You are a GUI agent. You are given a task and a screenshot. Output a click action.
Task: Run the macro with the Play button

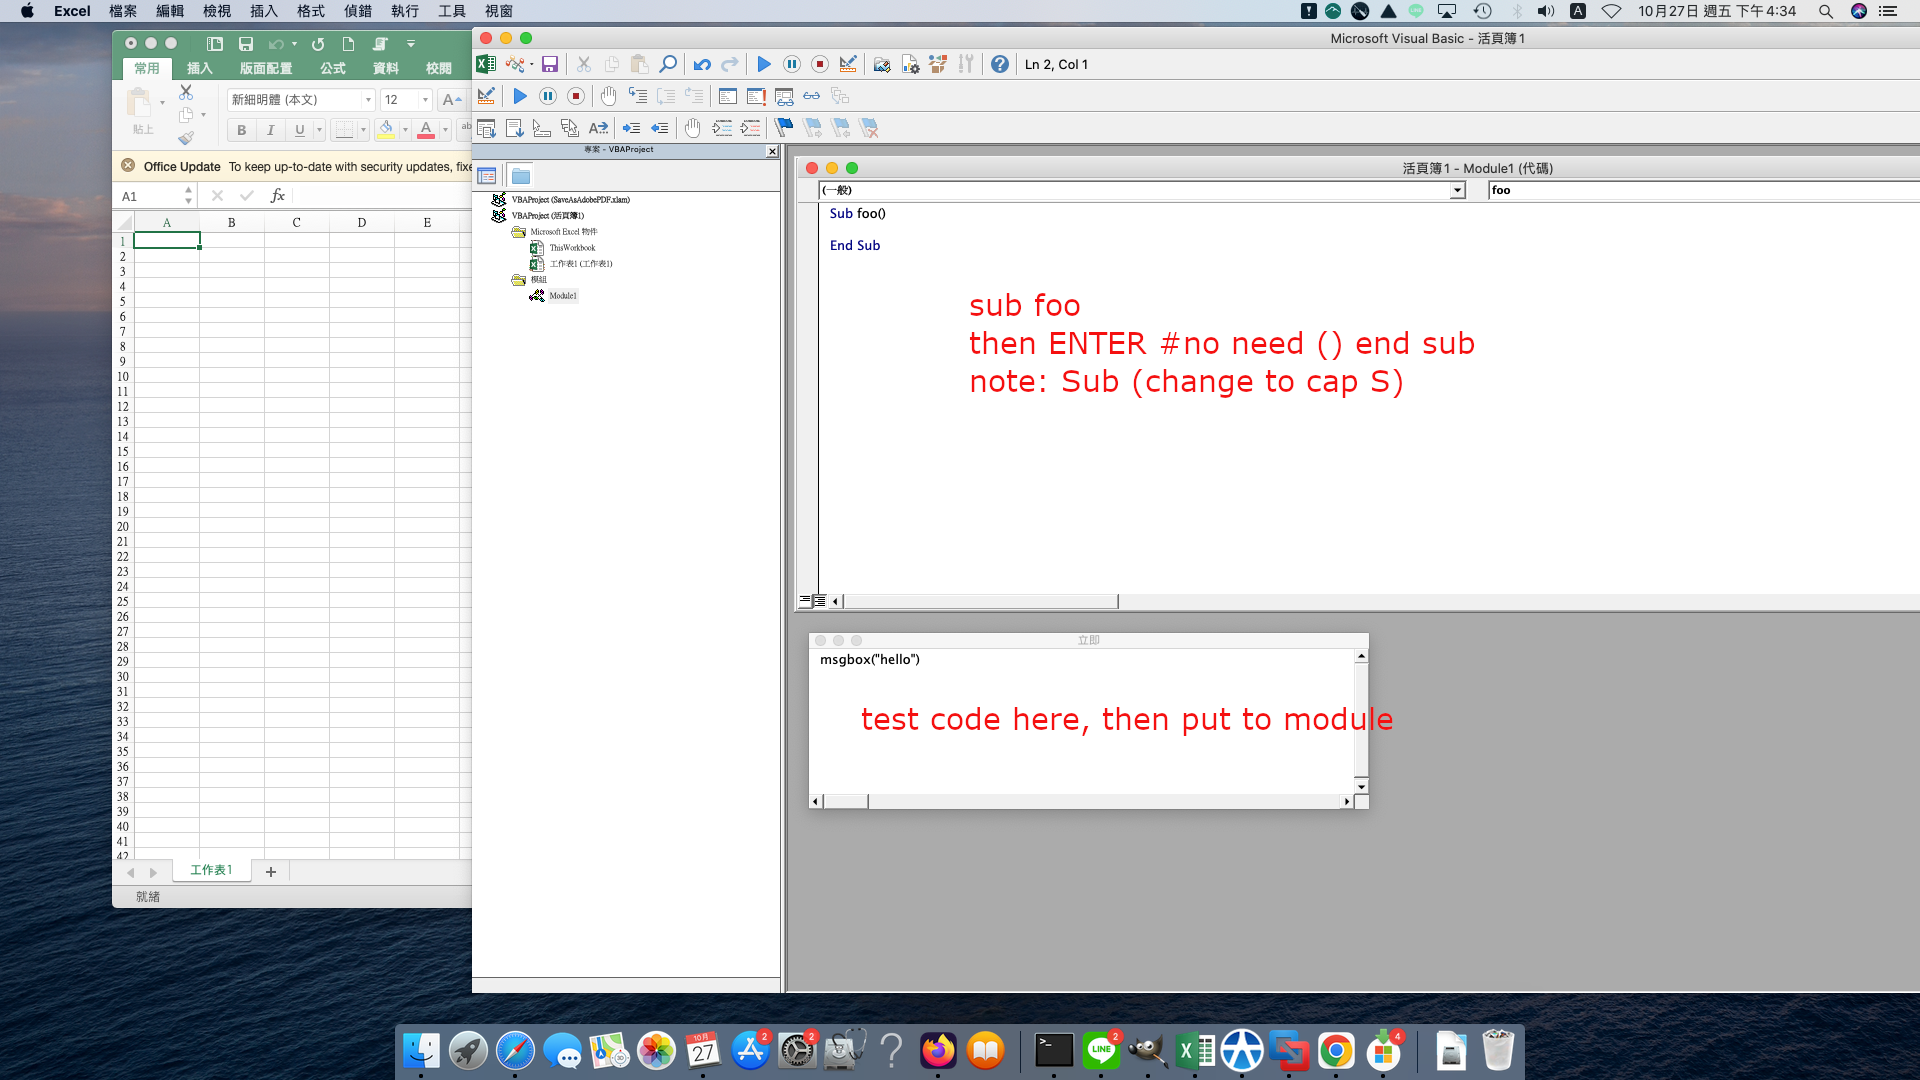pos(763,65)
